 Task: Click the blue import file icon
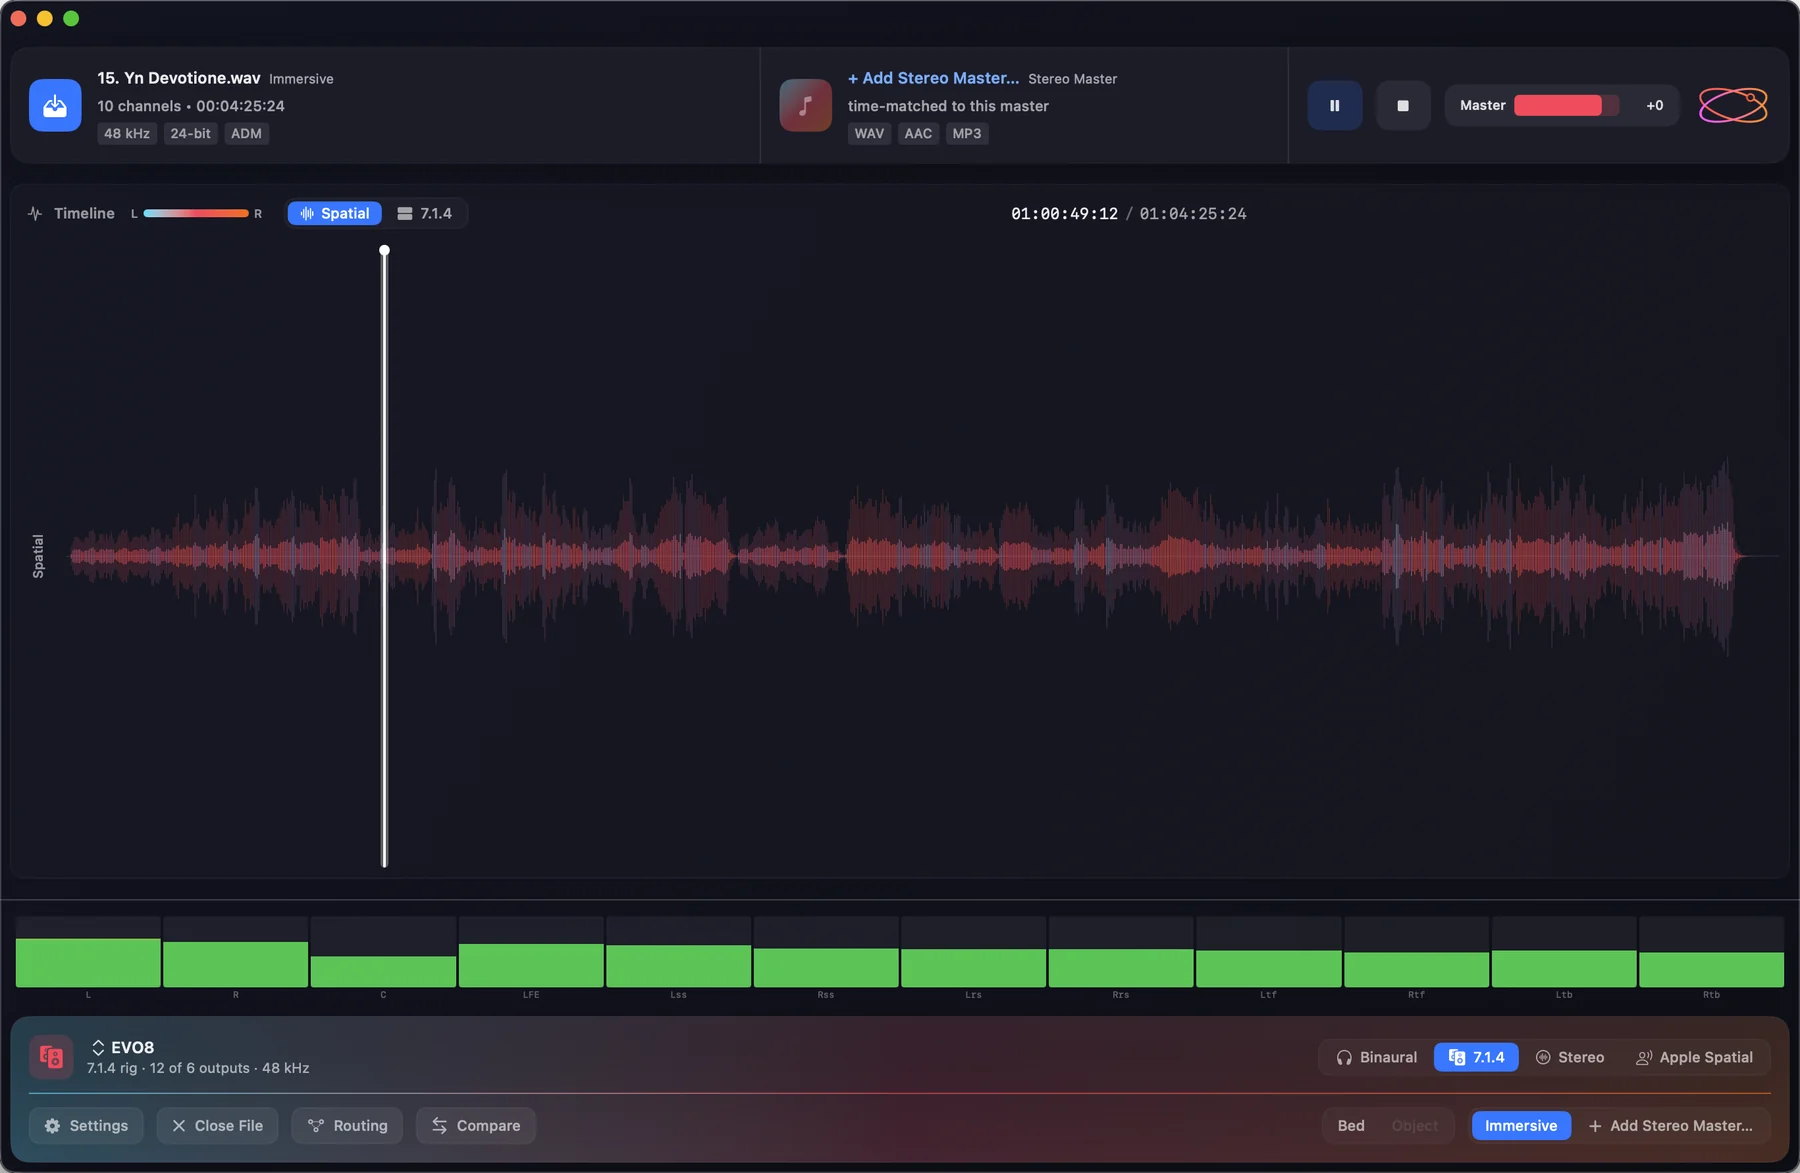click(x=55, y=105)
